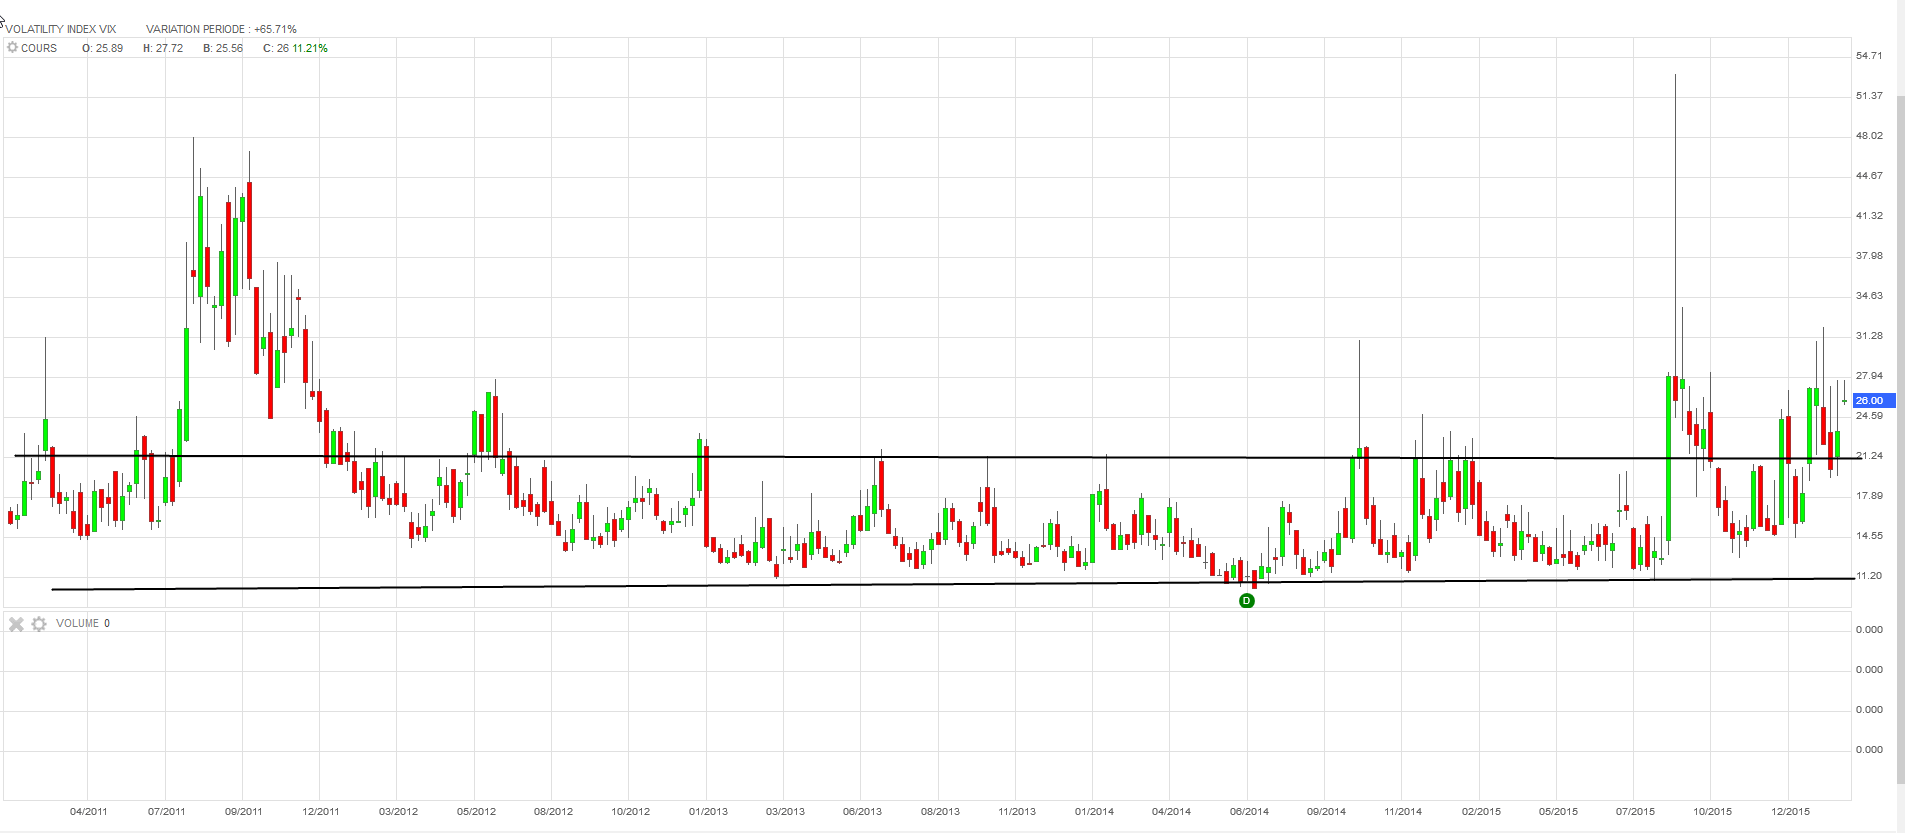Screen dimensions: 1905x833
Task: Click the green D marker under the chart
Action: pyautogui.click(x=1246, y=600)
